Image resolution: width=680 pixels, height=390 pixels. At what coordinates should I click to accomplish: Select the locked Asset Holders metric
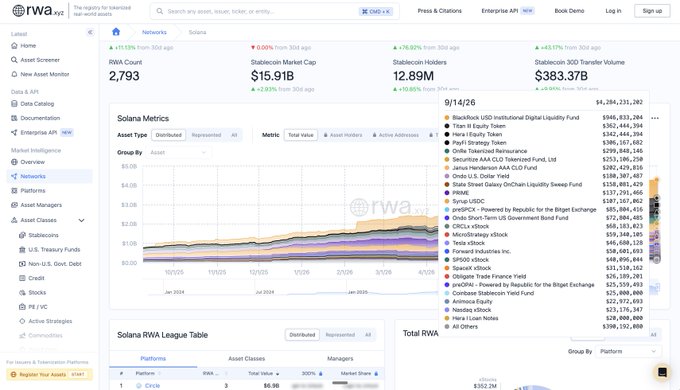coord(343,135)
